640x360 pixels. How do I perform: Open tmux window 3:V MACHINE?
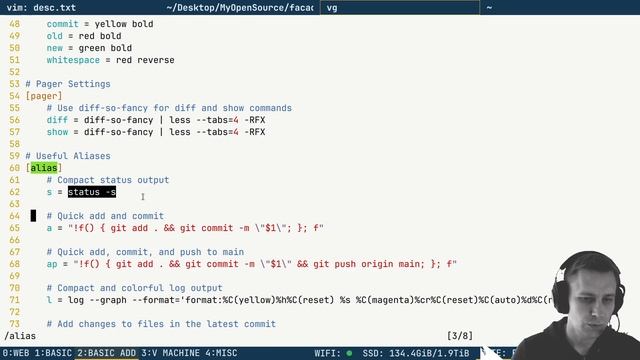171,353
